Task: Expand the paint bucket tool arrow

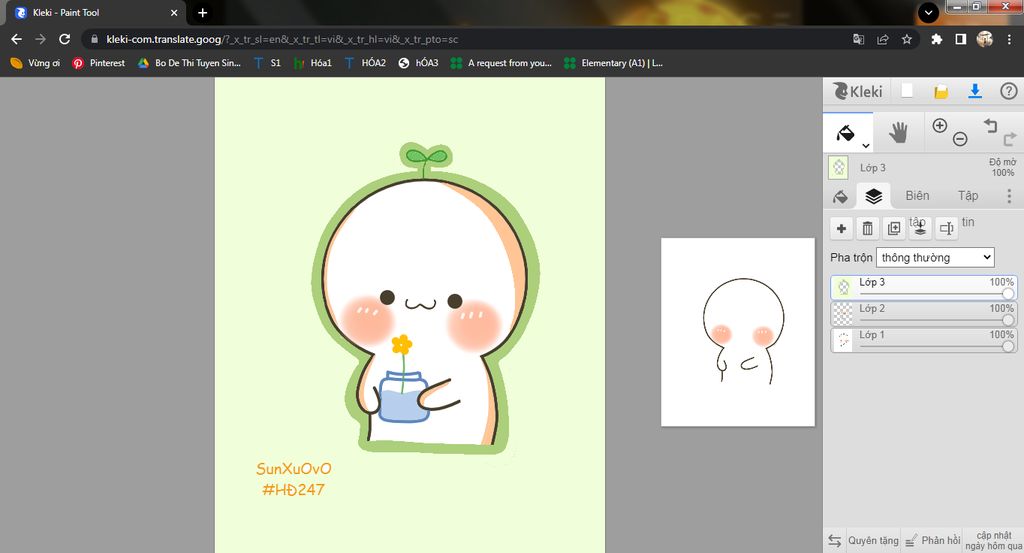Action: pos(865,146)
